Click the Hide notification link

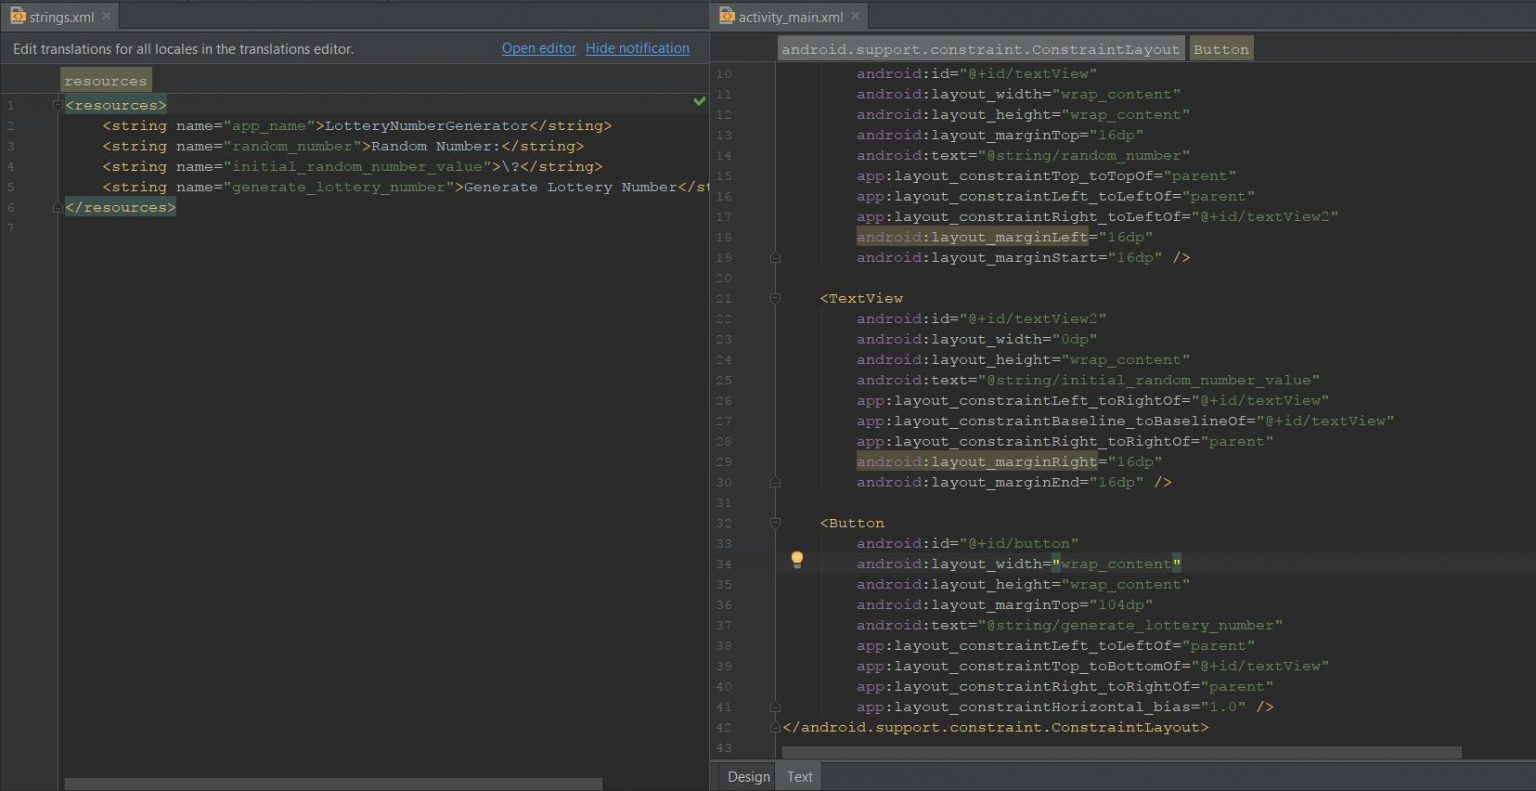pos(637,48)
